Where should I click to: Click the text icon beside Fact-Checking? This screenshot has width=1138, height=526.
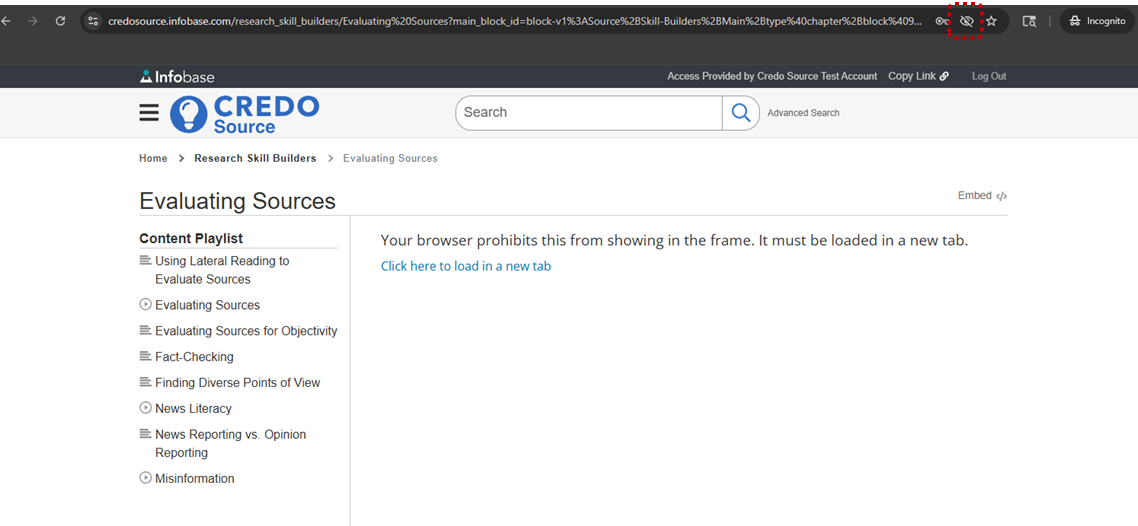[145, 356]
